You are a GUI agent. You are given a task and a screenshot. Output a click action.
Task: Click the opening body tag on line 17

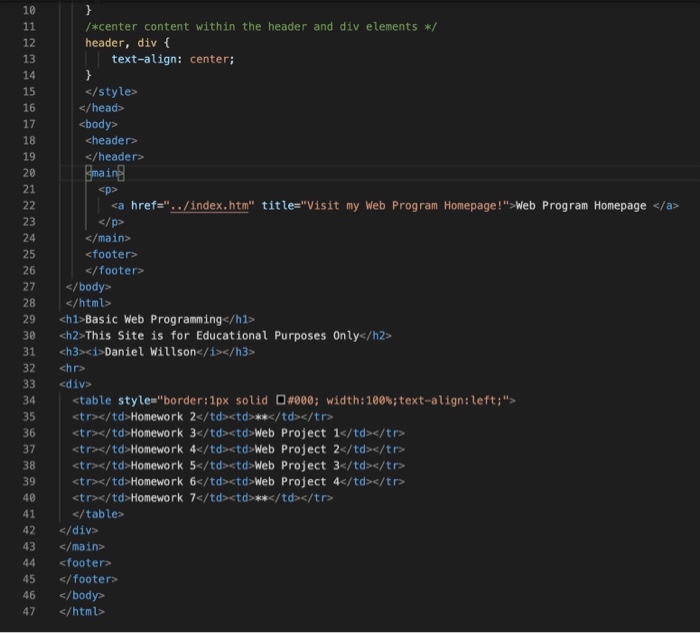click(x=98, y=124)
